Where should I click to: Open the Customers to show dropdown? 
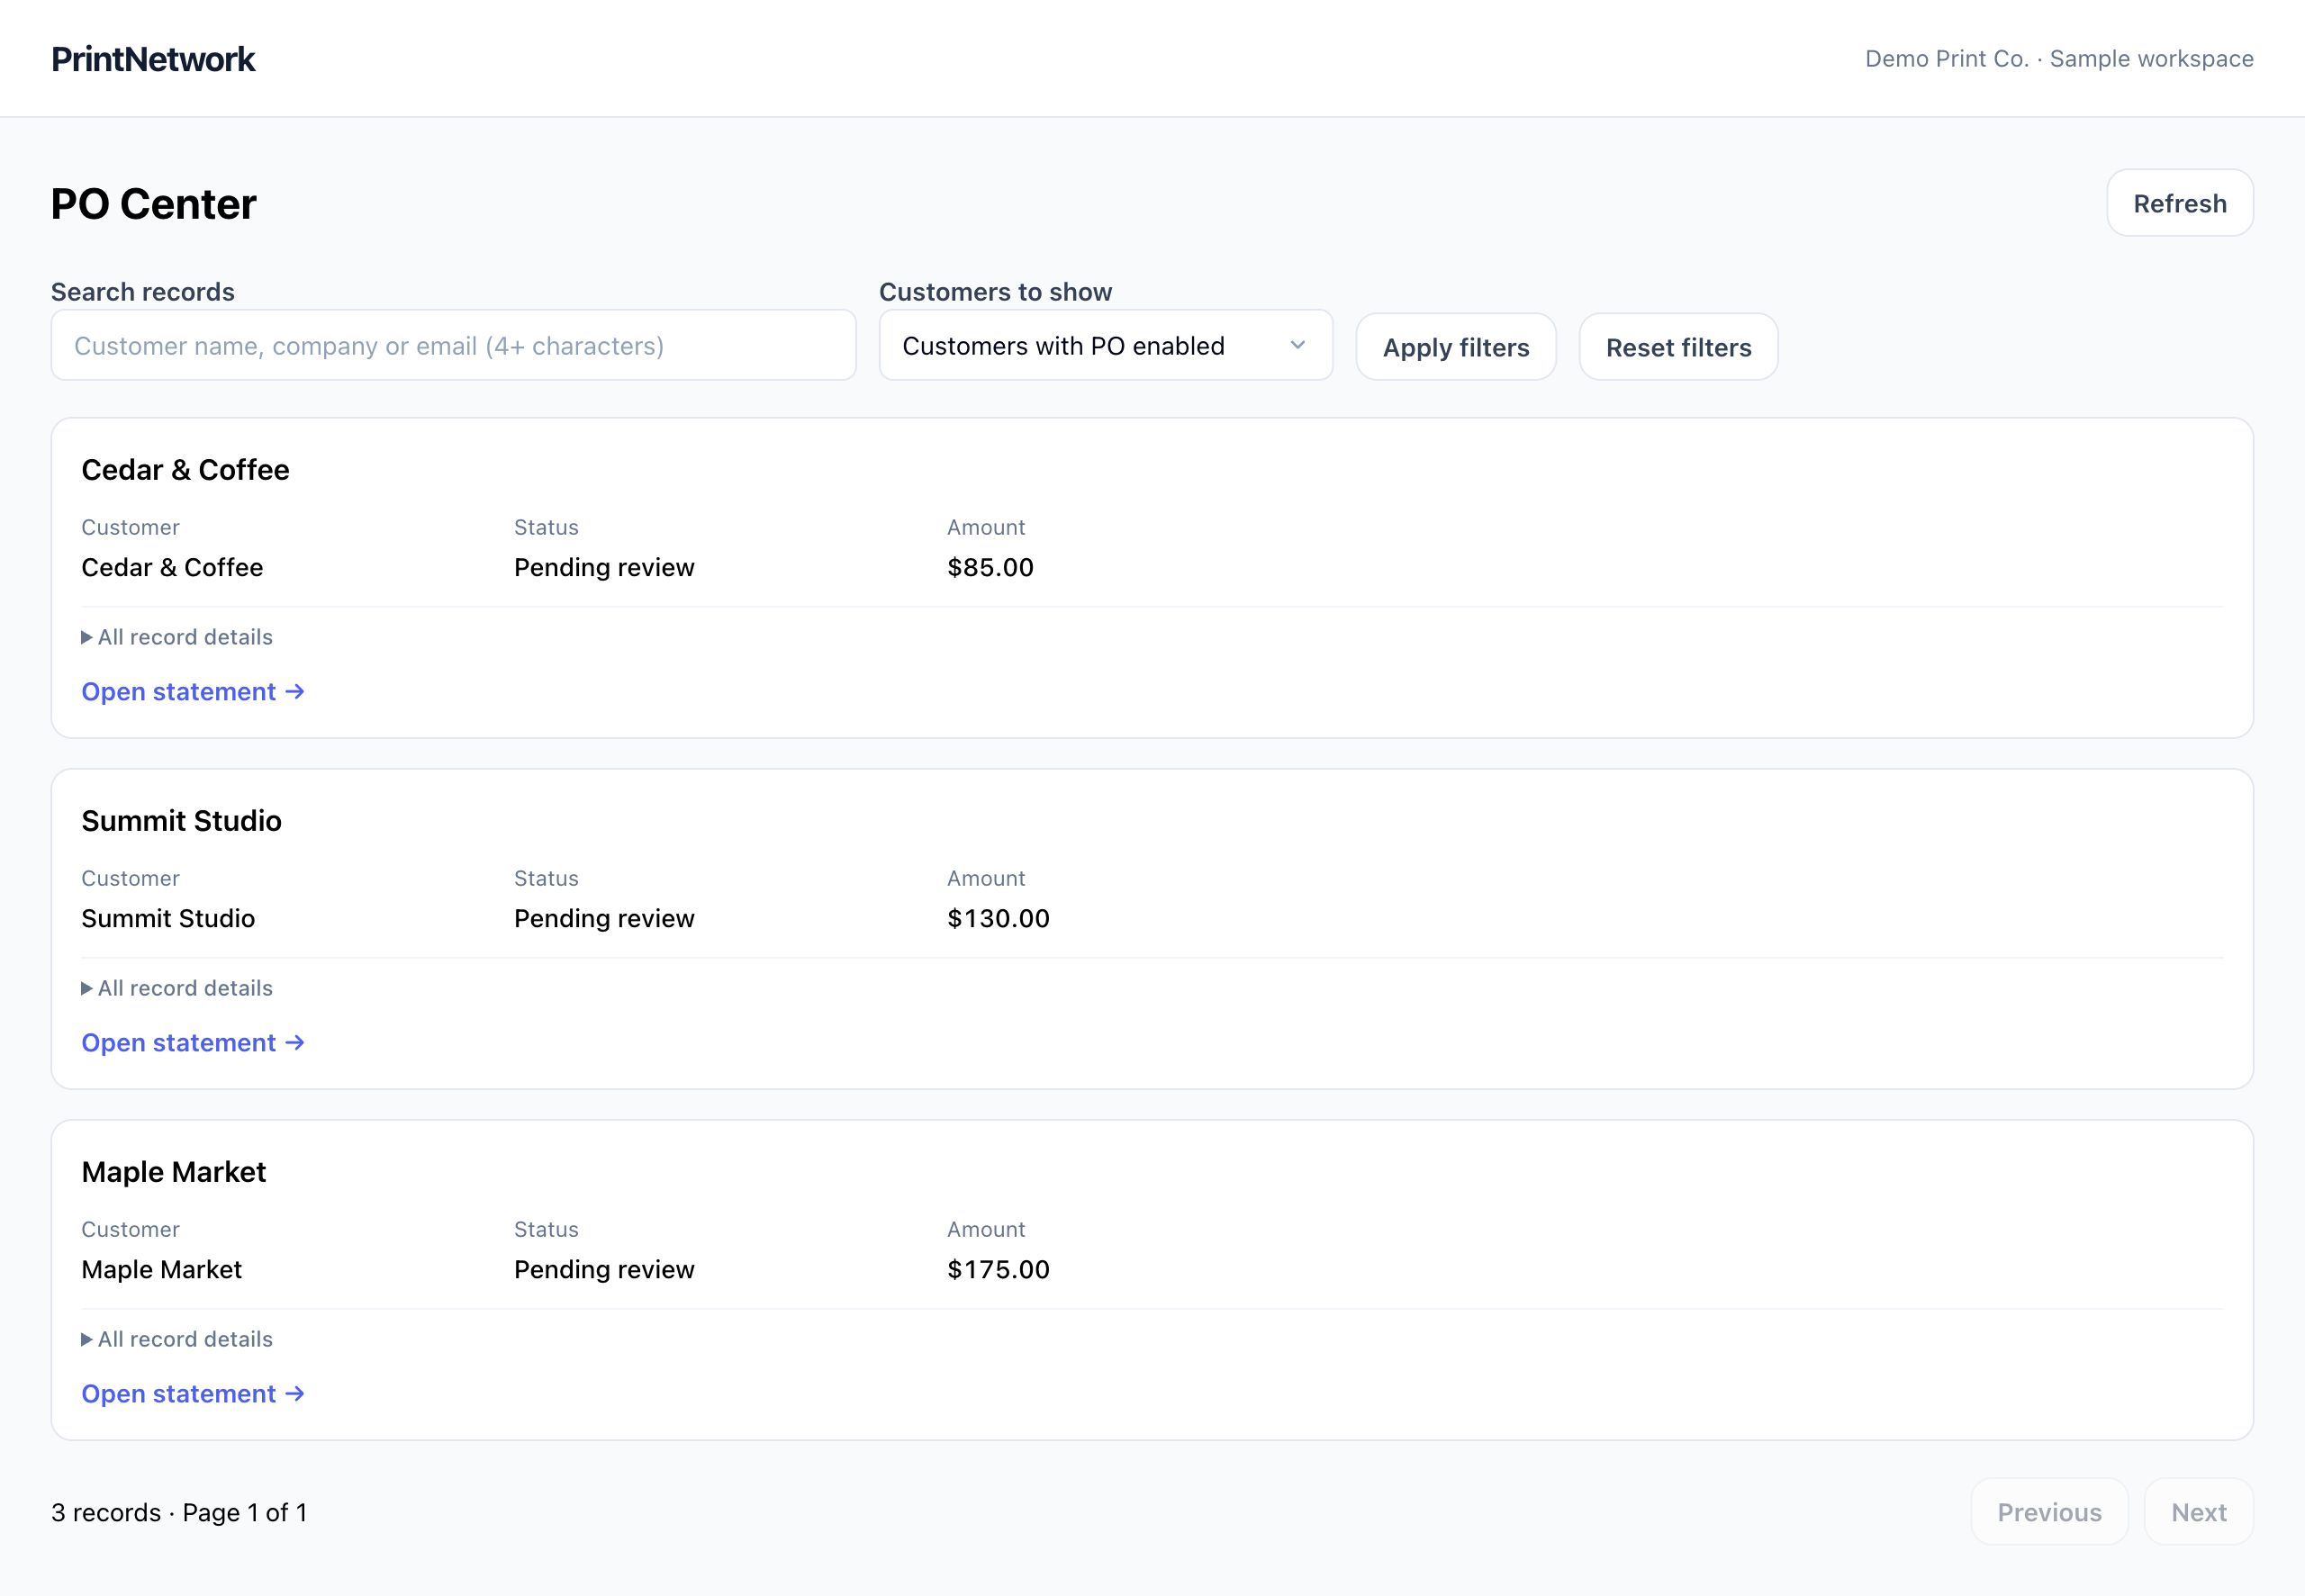coord(1105,345)
